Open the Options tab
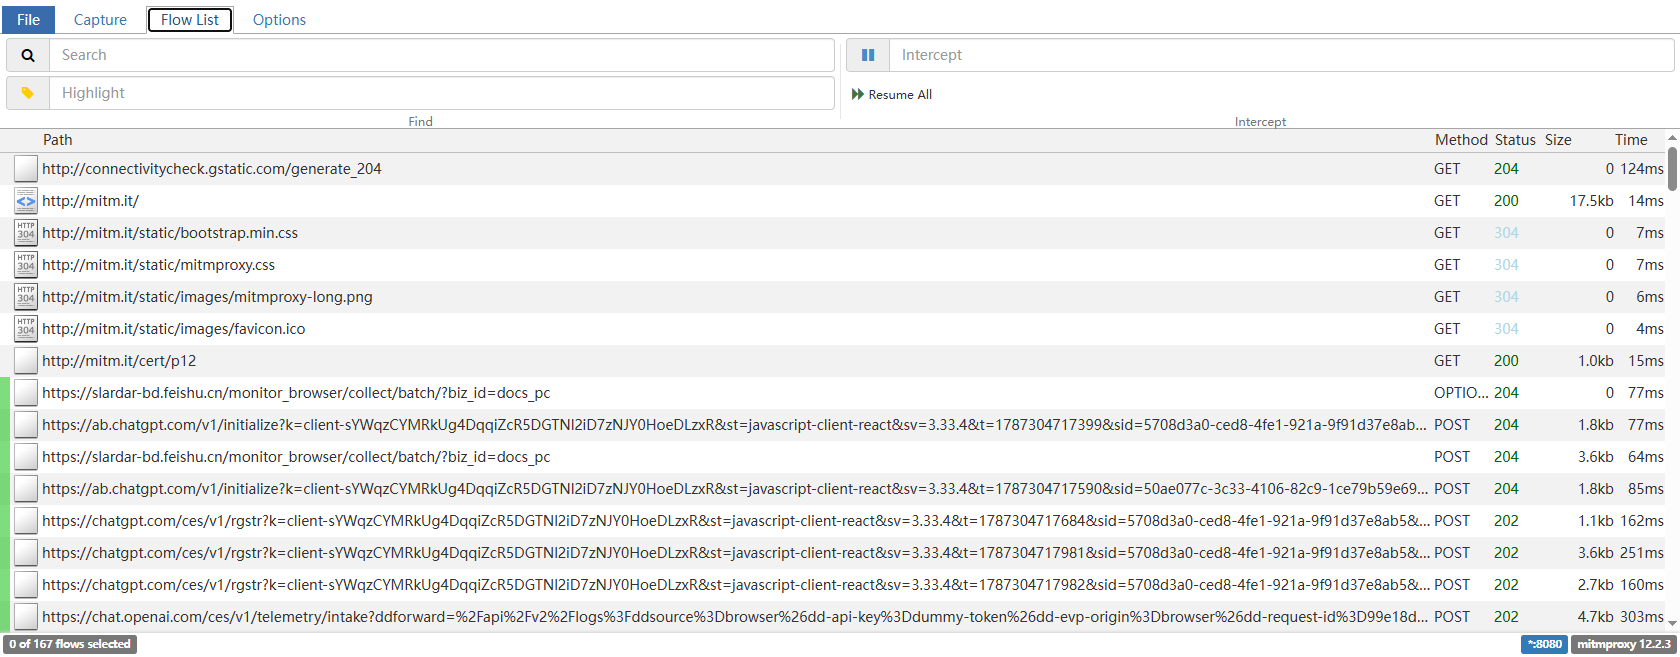The width and height of the screenshot is (1680, 657). [279, 19]
